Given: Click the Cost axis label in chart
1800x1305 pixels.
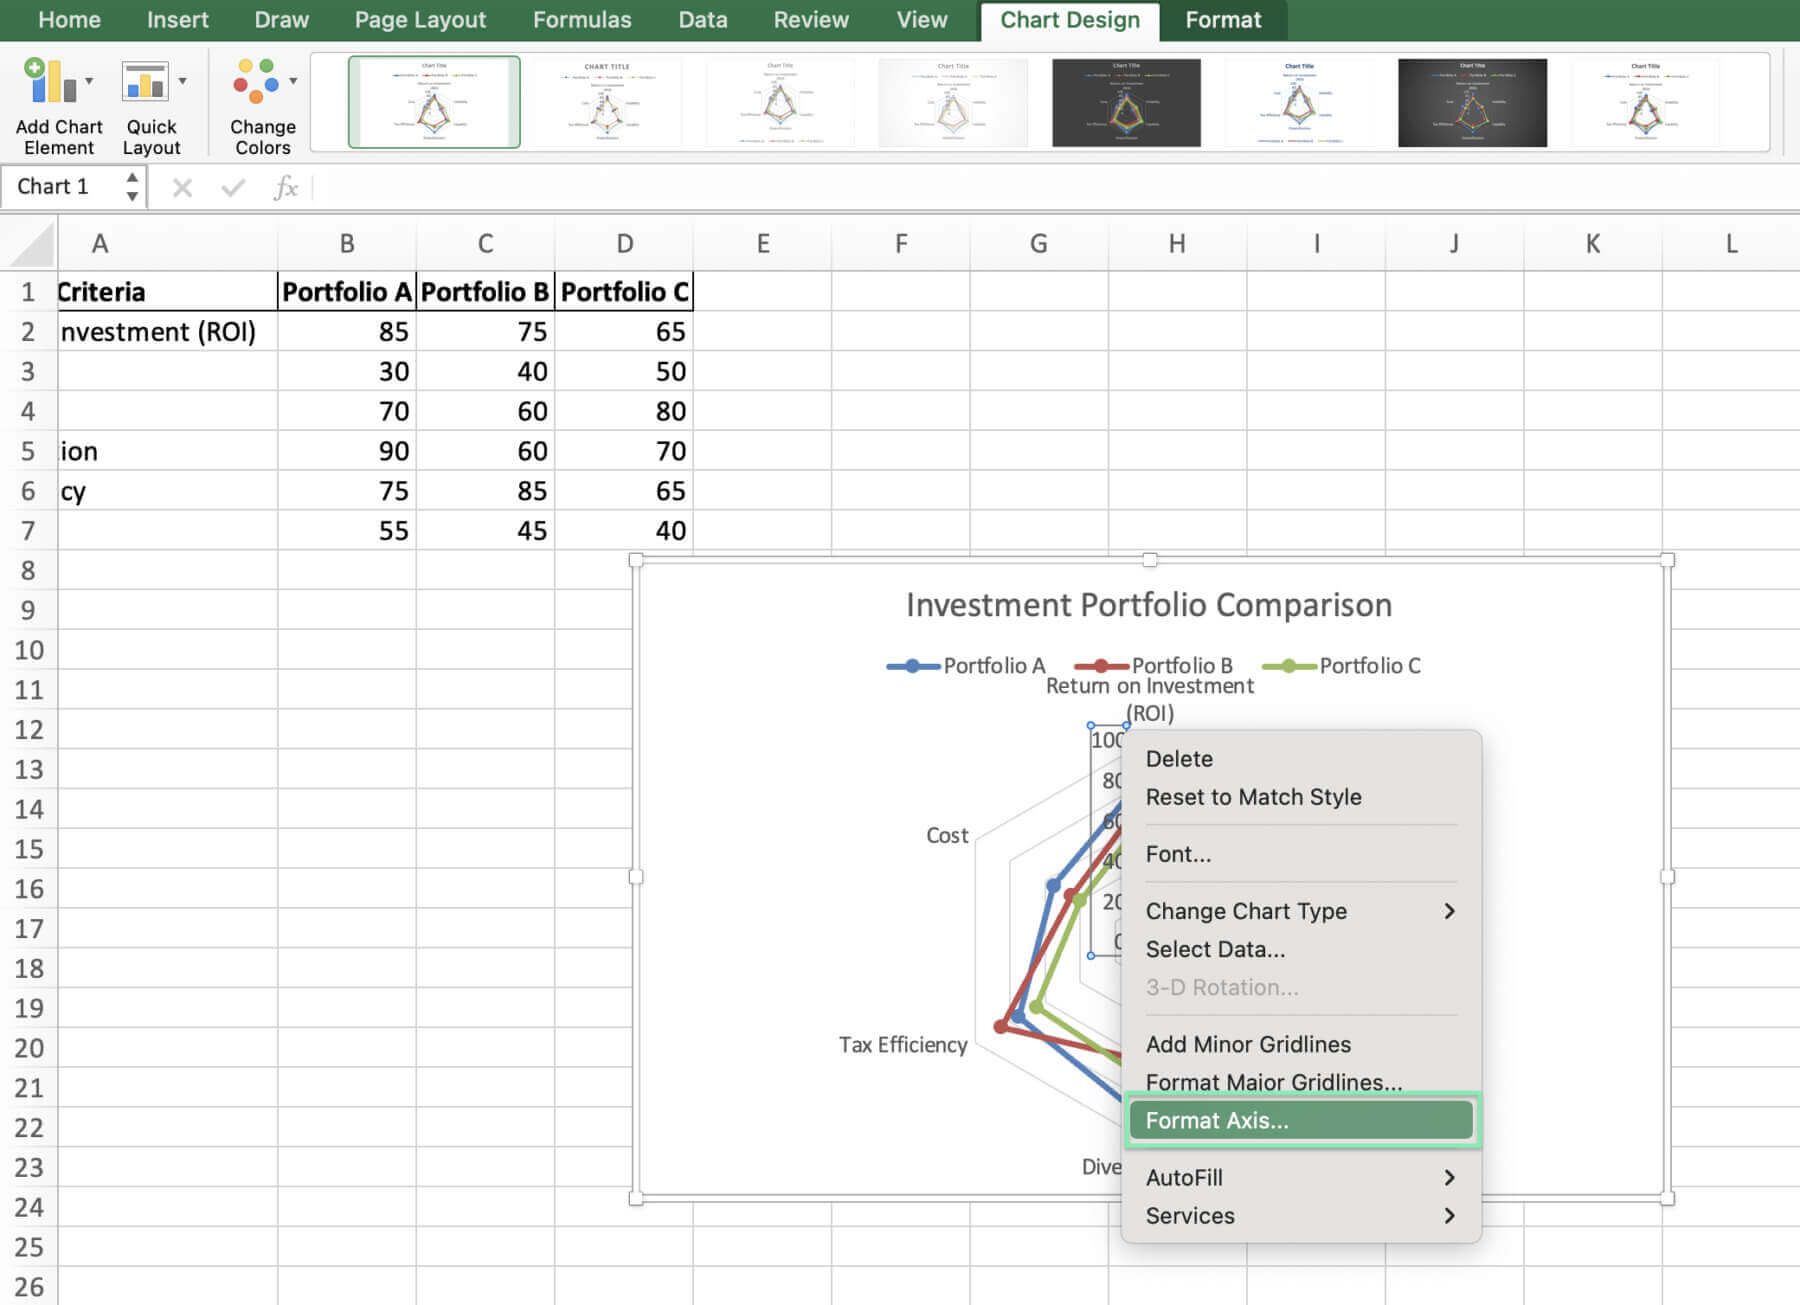Looking at the screenshot, I should [947, 836].
